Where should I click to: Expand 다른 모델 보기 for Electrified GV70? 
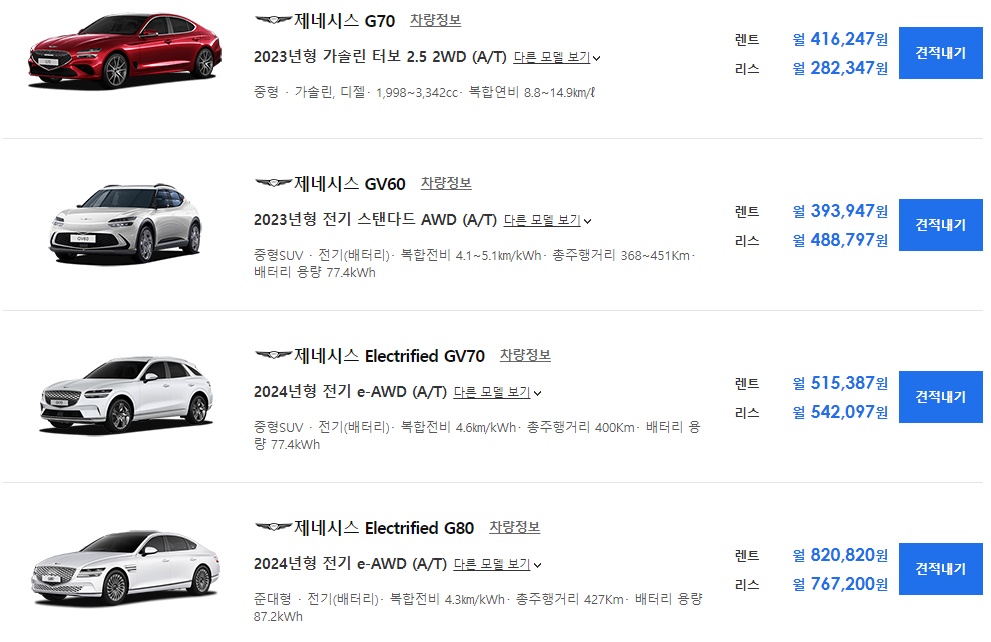tap(497, 392)
